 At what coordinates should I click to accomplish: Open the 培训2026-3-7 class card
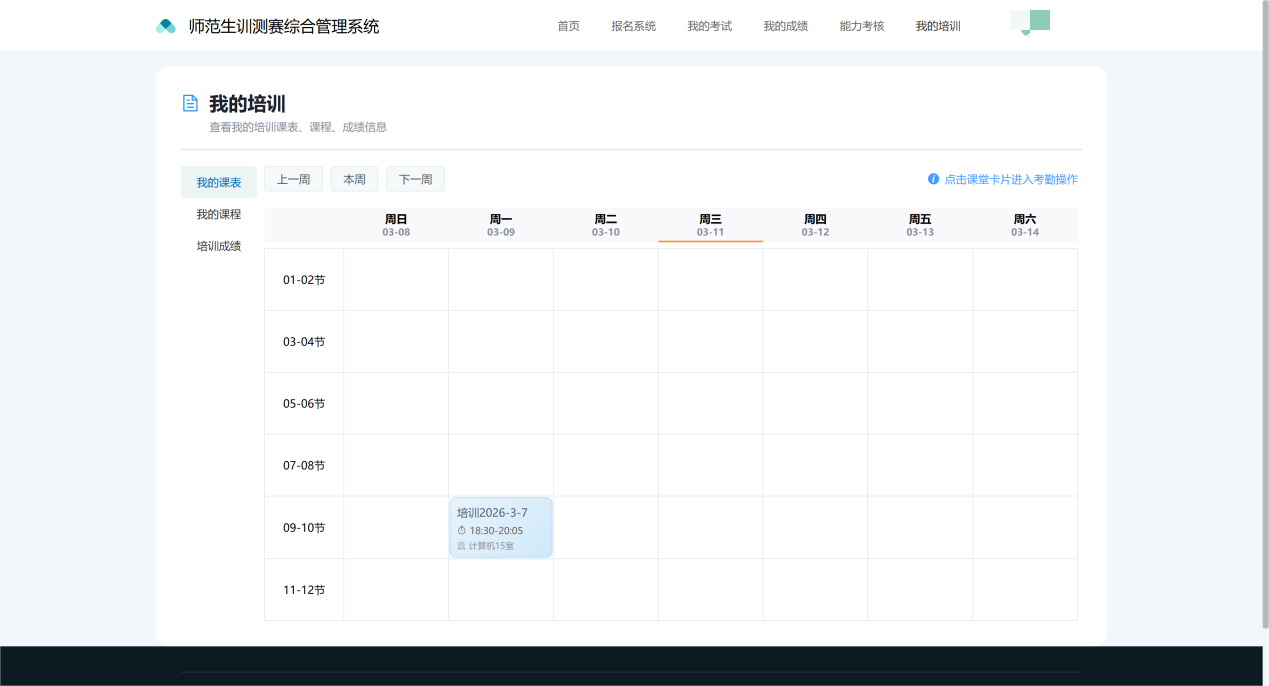pyautogui.click(x=501, y=527)
